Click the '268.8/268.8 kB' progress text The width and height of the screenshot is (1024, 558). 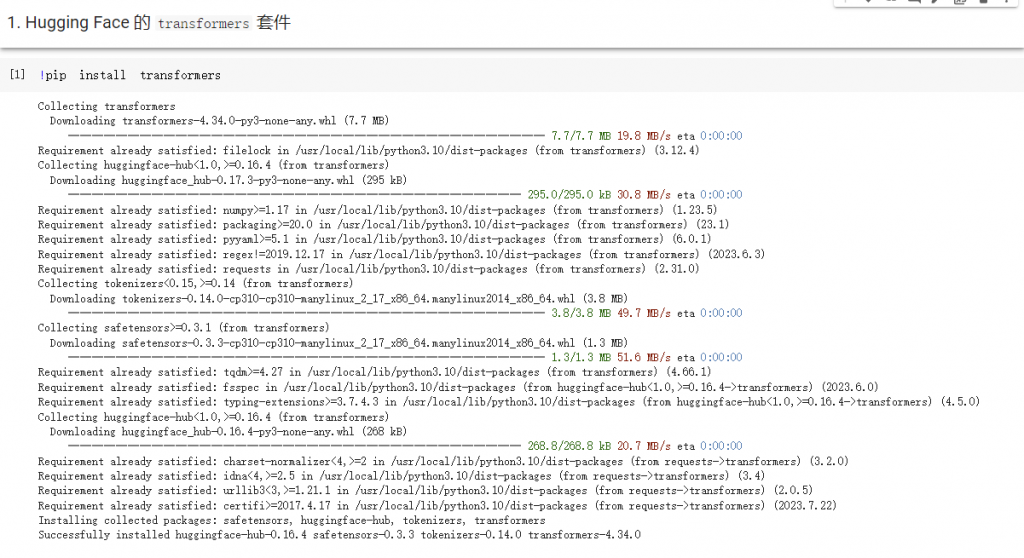tap(569, 446)
